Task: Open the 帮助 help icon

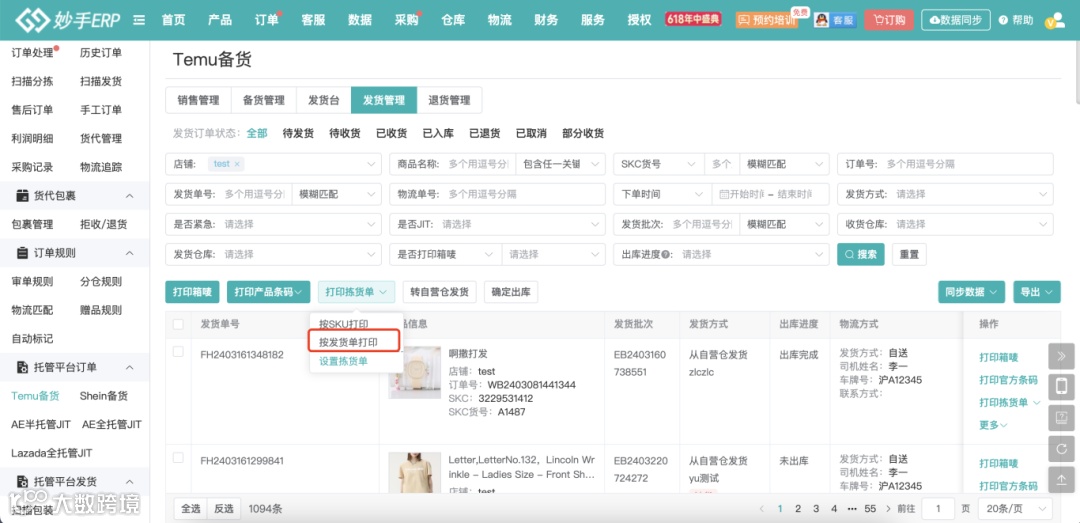Action: [x=1016, y=20]
